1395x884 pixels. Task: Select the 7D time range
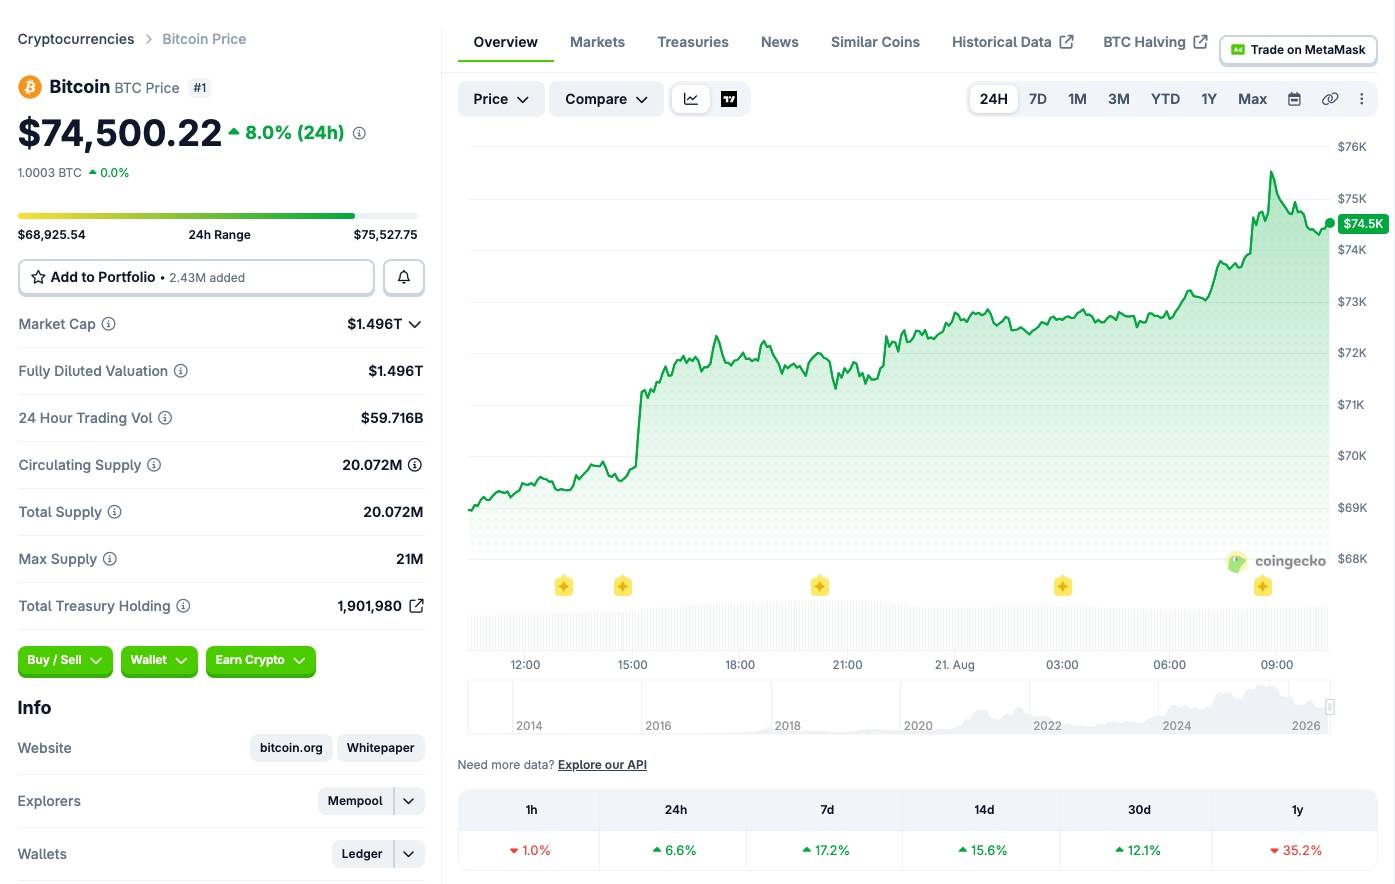(1038, 99)
